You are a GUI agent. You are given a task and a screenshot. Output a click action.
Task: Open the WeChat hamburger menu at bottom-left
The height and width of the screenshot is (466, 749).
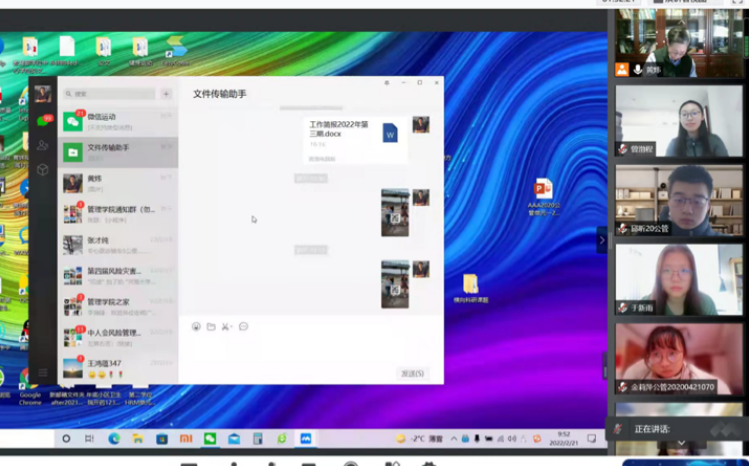43,372
